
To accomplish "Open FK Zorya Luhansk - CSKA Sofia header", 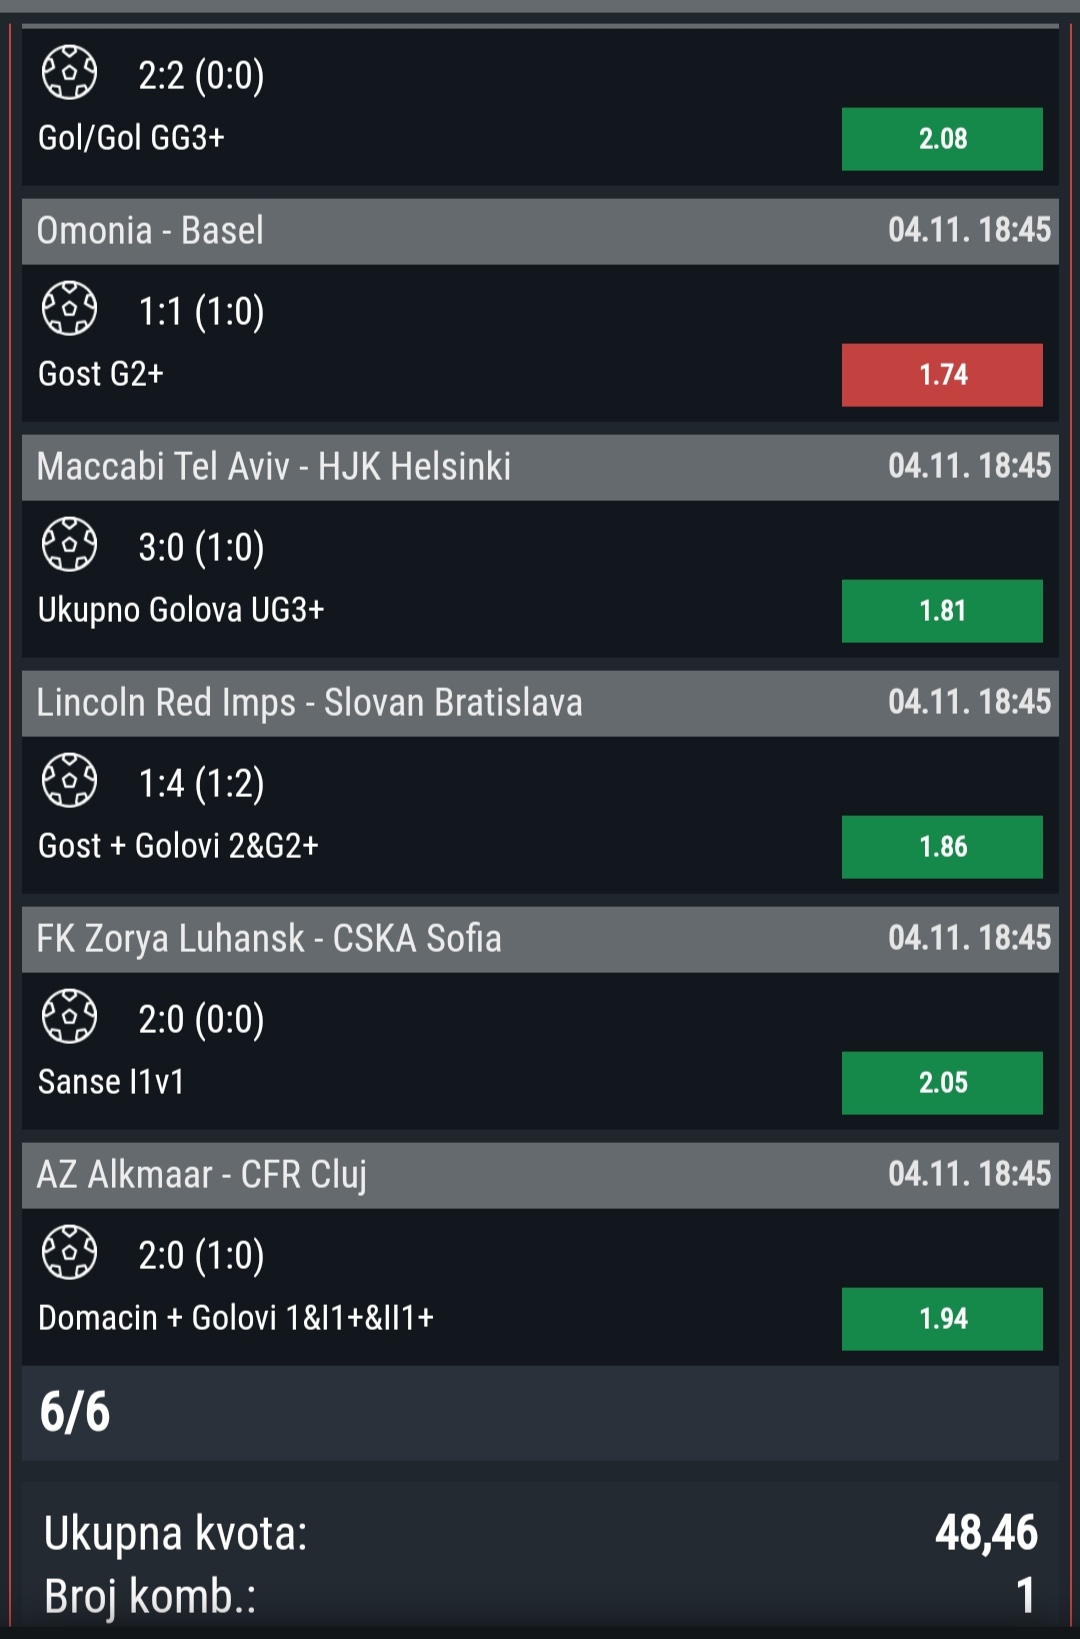I will pyautogui.click(x=540, y=939).
